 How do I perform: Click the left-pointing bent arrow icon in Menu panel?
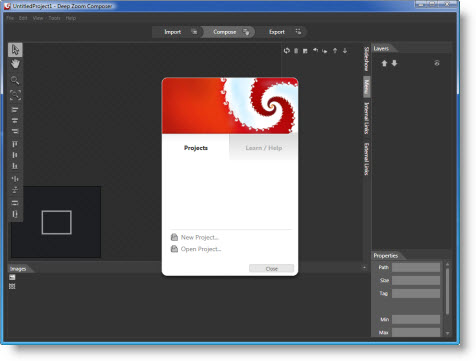[315, 50]
